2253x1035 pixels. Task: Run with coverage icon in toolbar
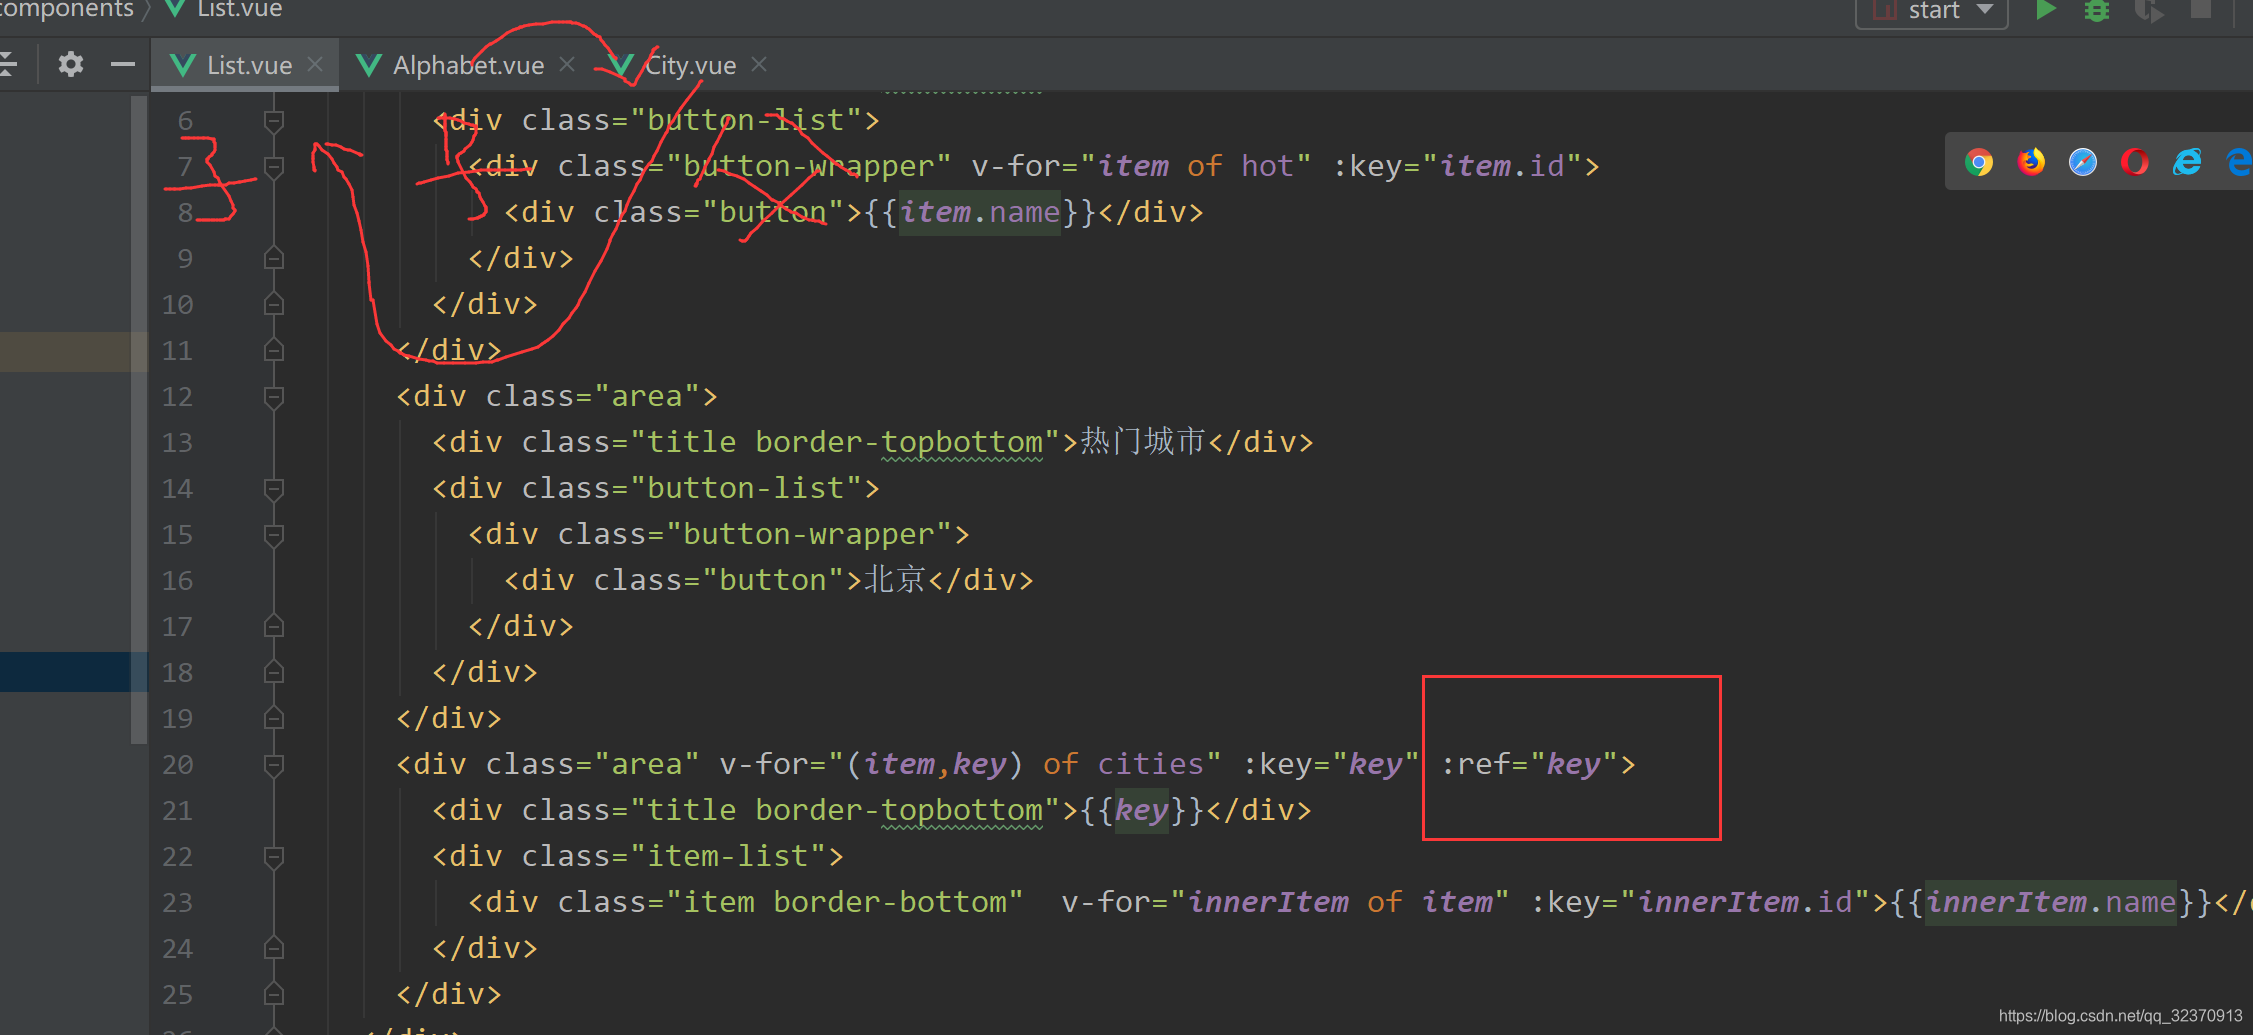pos(2149,10)
